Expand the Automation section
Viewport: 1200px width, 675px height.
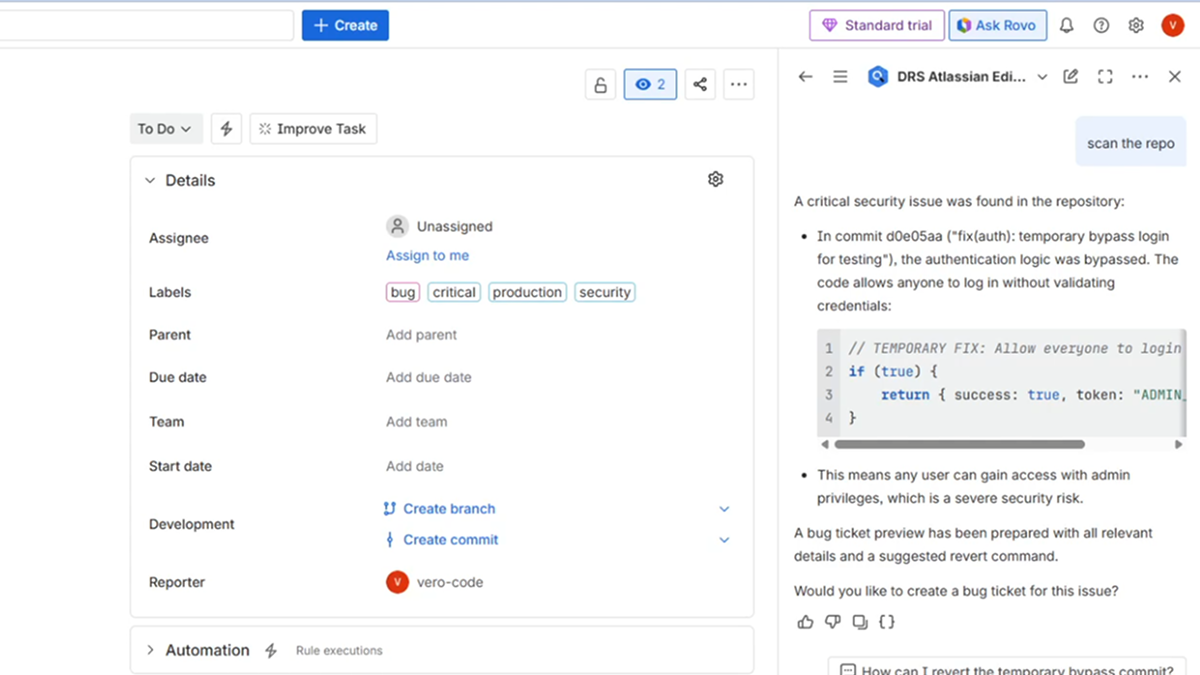(151, 650)
